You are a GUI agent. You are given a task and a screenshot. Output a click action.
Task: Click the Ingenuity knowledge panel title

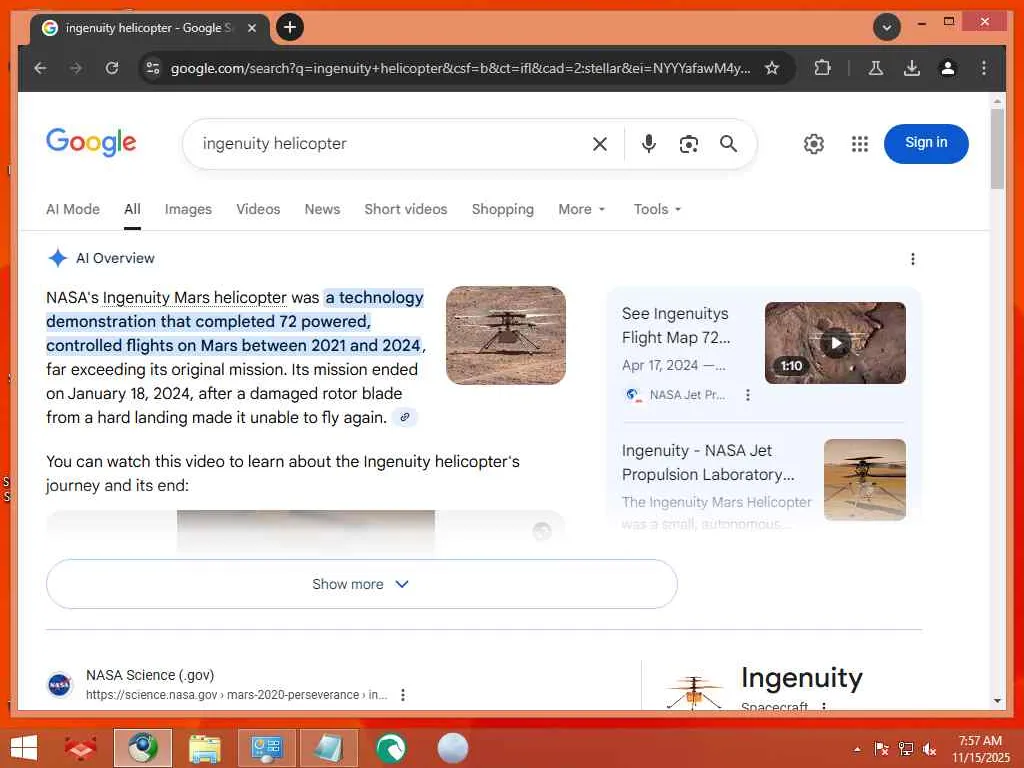[x=801, y=677]
